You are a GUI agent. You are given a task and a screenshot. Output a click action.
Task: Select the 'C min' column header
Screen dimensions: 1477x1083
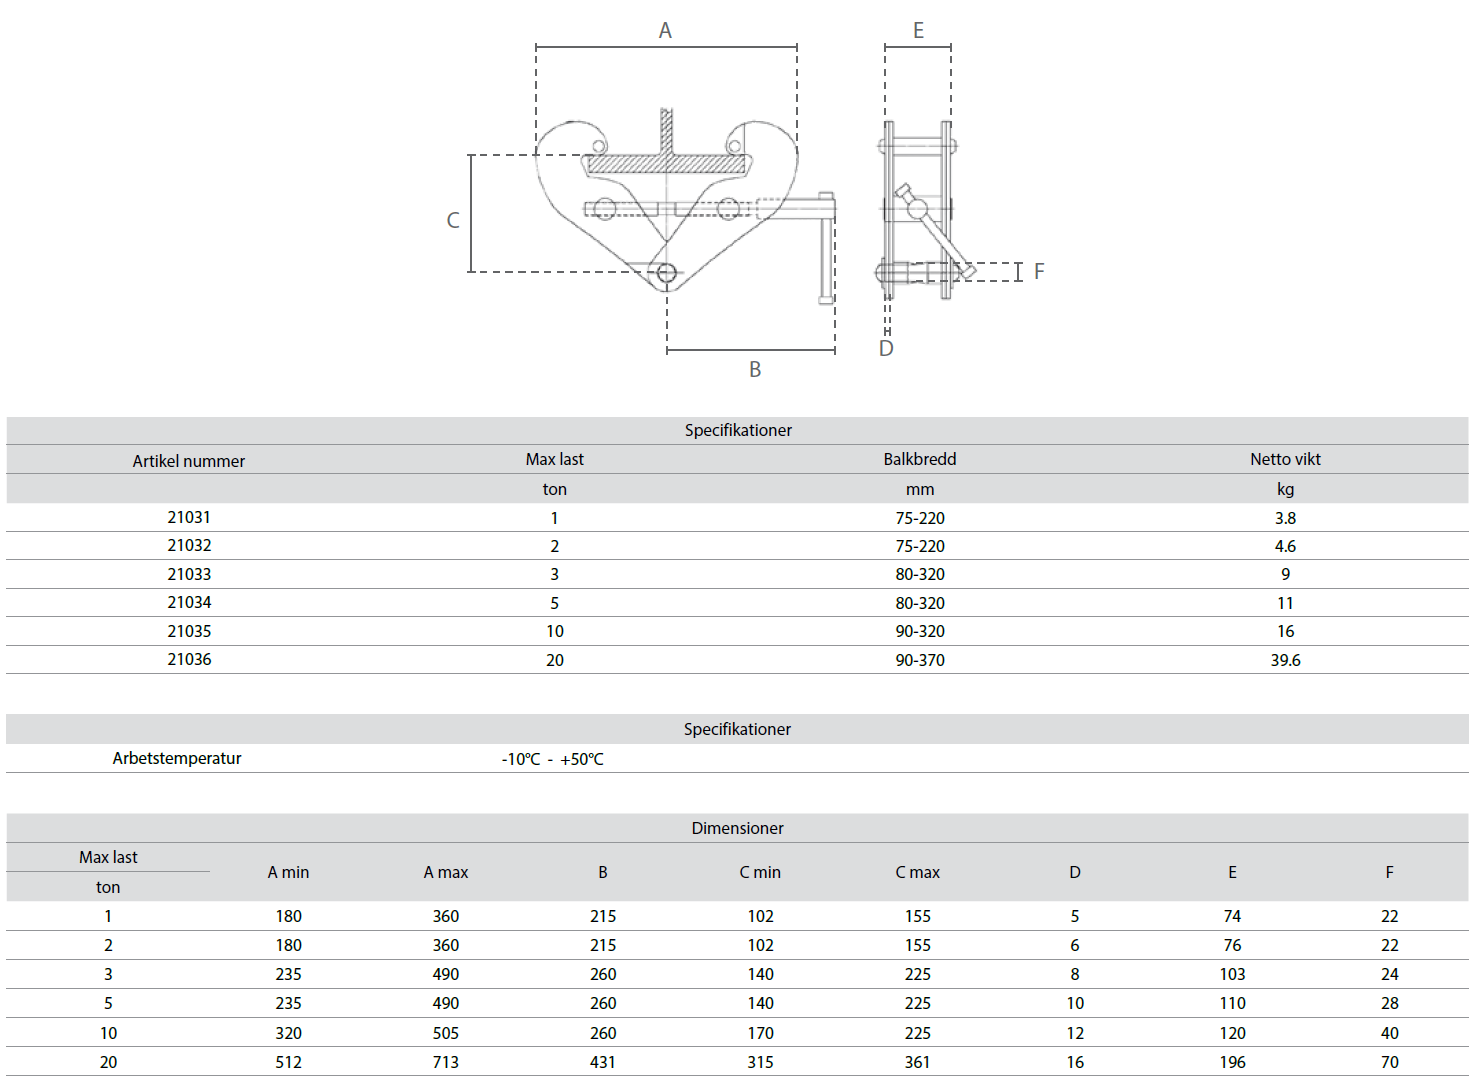760,872
